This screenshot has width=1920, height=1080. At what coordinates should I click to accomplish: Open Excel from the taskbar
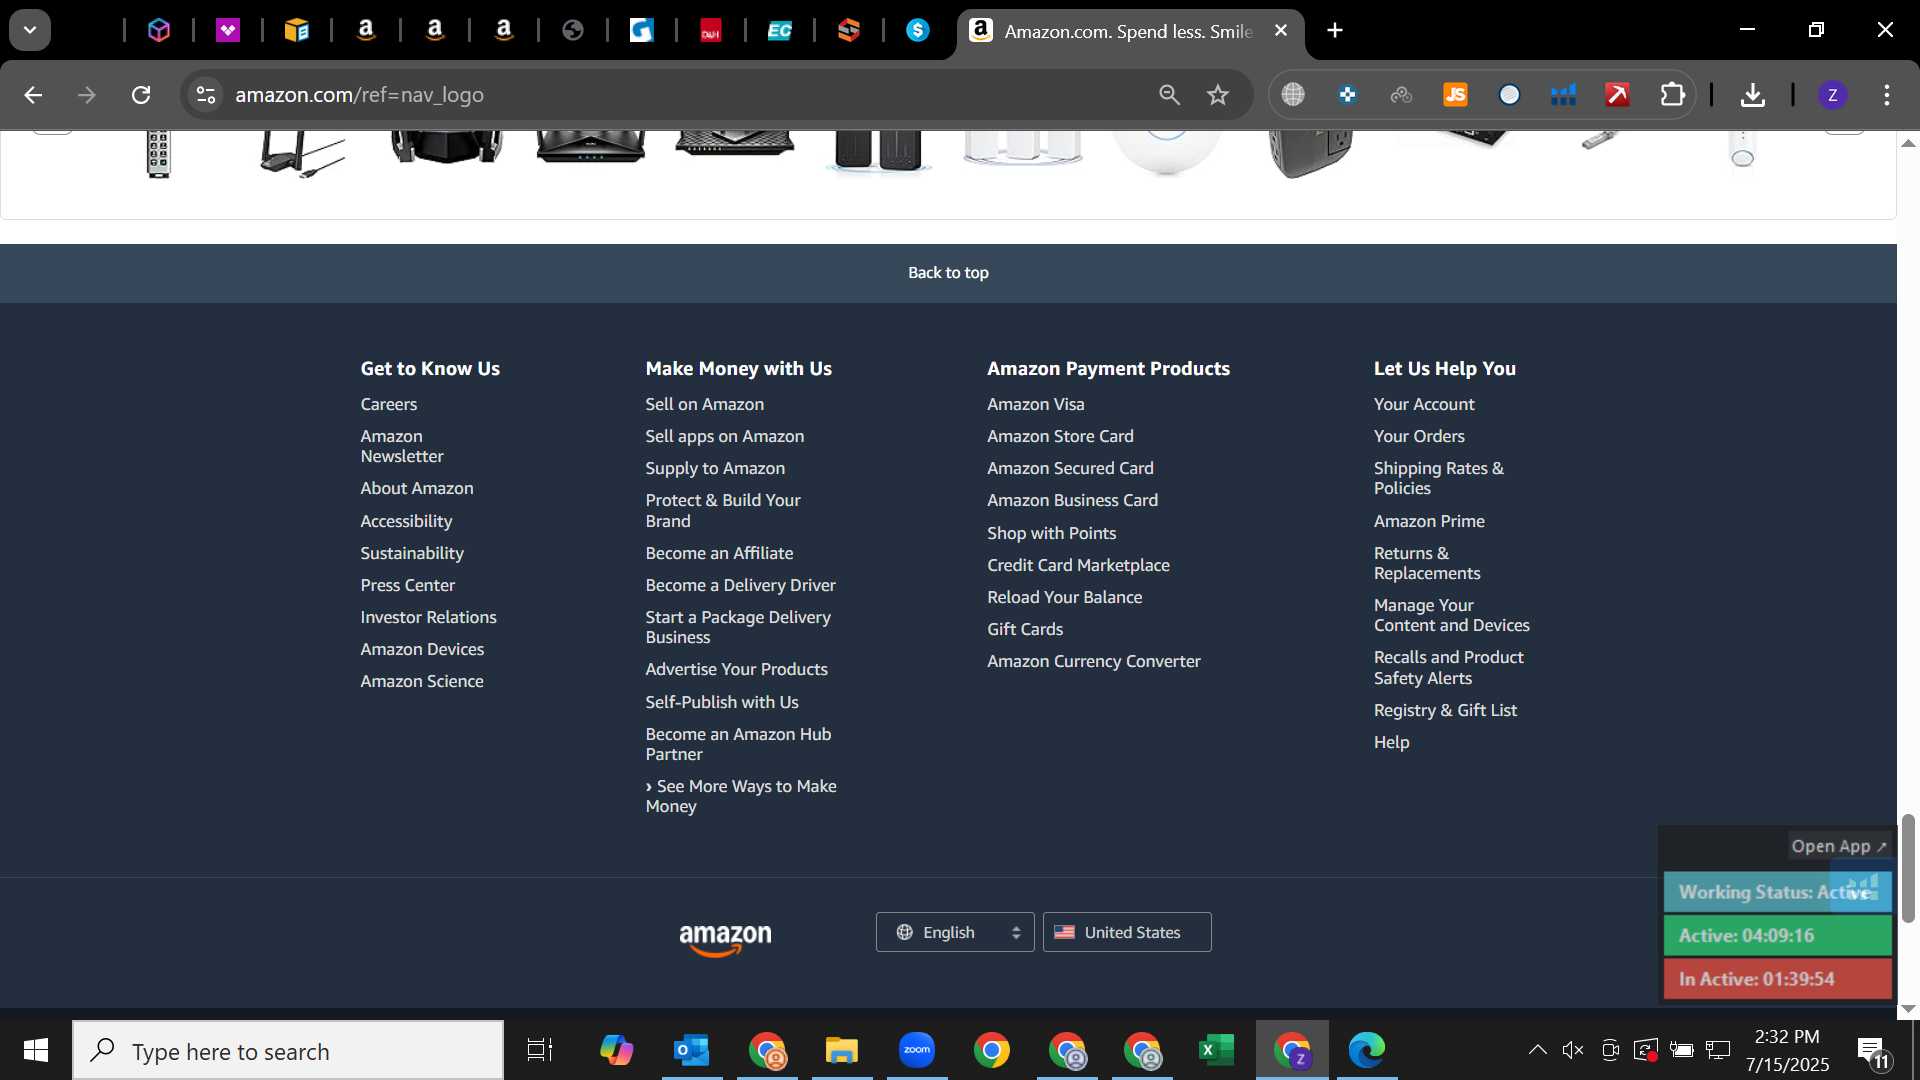click(1216, 1050)
